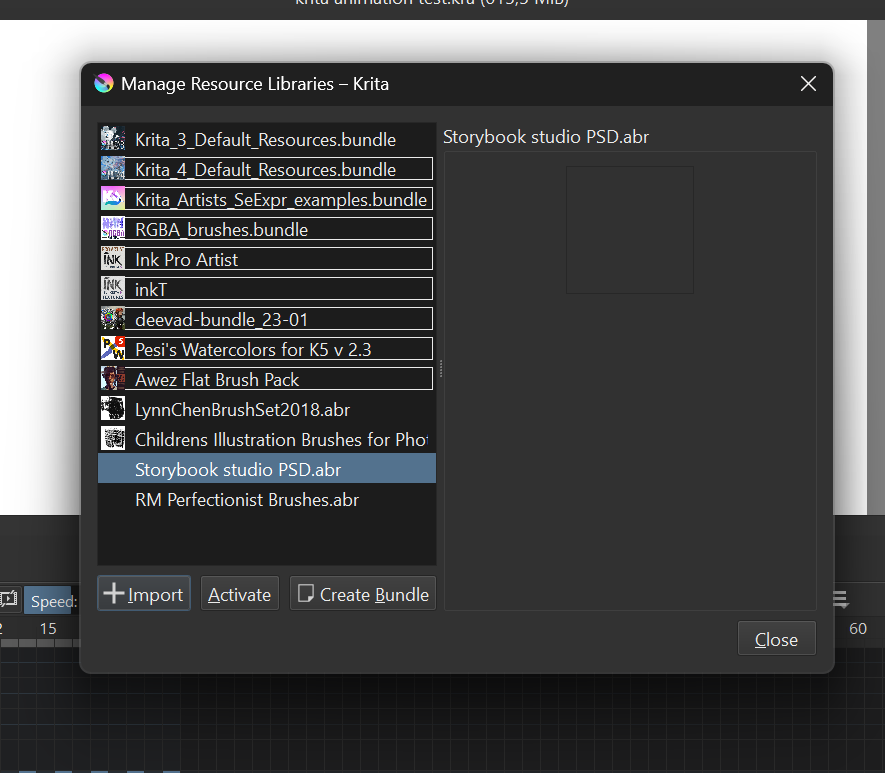Click the splitter handle between panels

pyautogui.click(x=440, y=368)
